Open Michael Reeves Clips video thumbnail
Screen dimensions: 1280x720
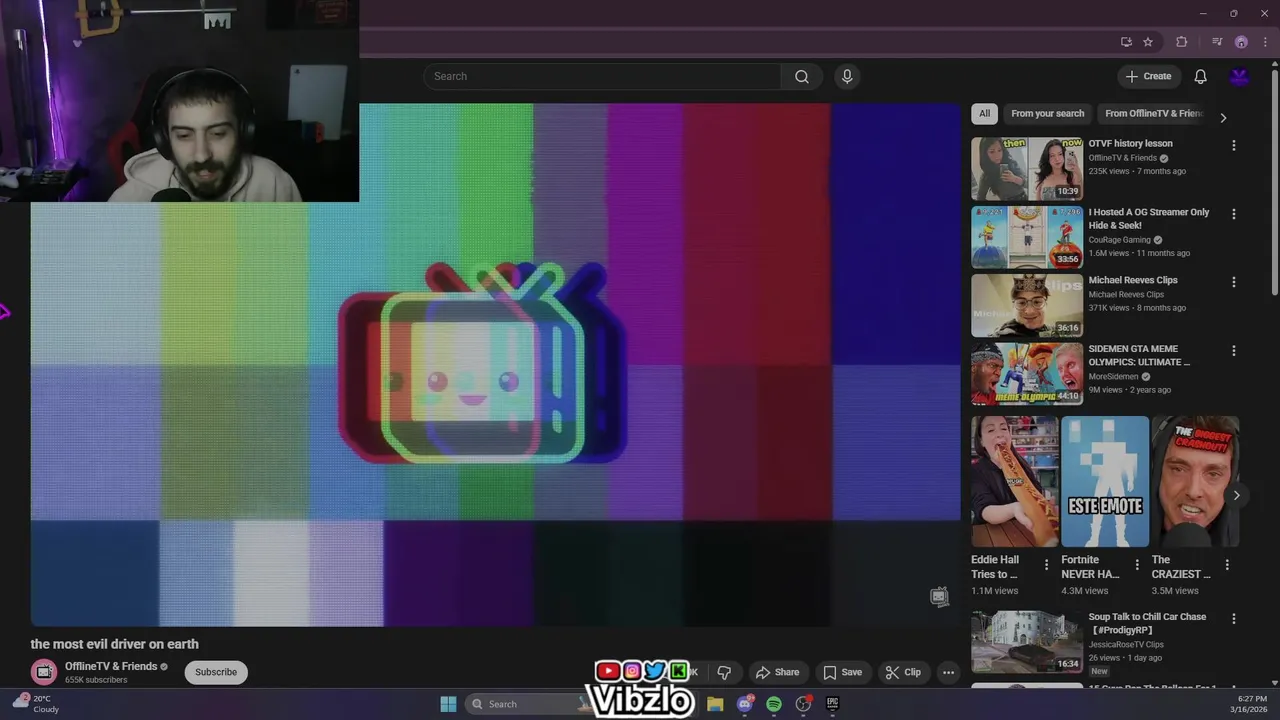1027,306
